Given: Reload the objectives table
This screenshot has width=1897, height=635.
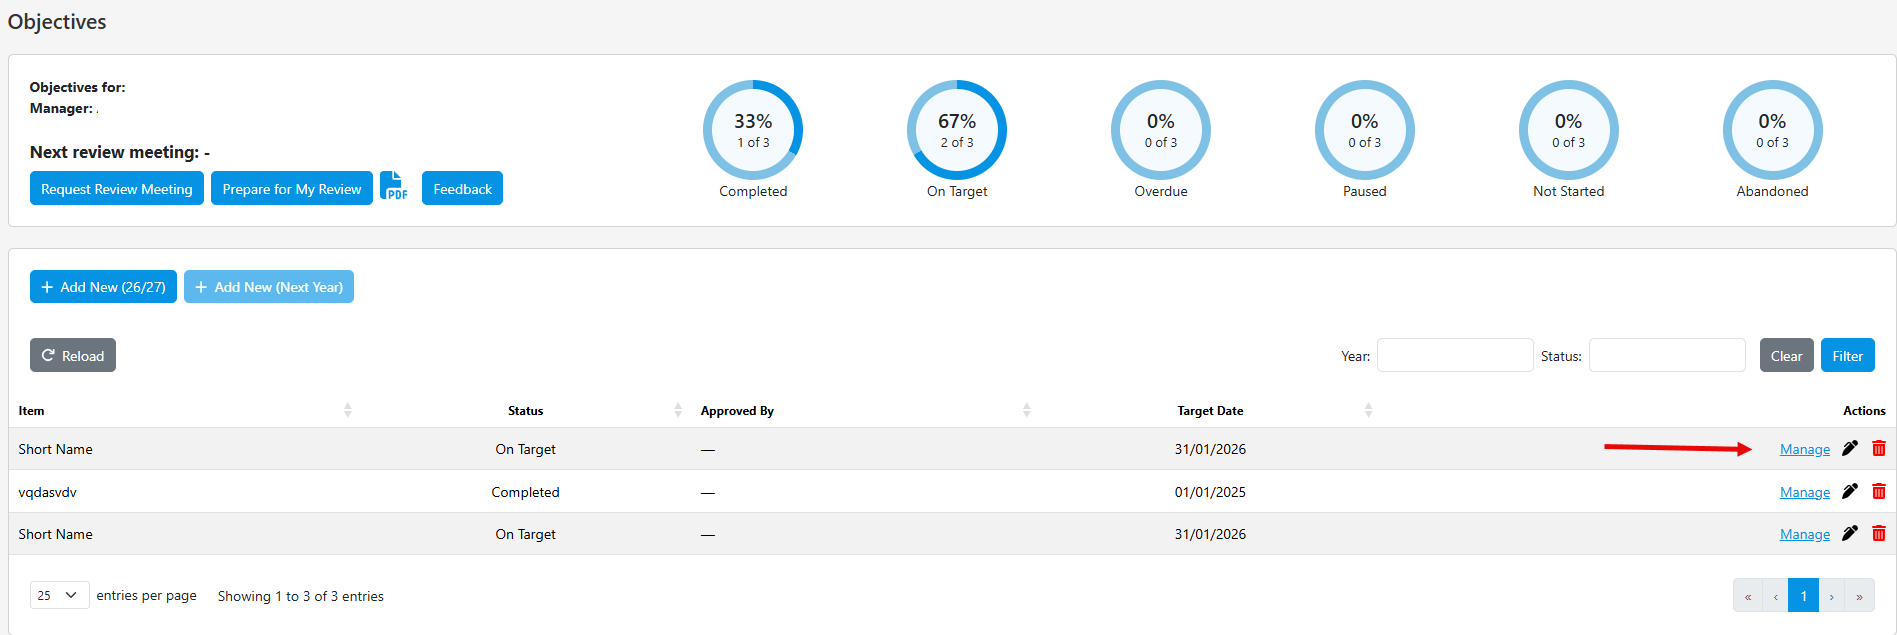Looking at the screenshot, I should [x=73, y=355].
